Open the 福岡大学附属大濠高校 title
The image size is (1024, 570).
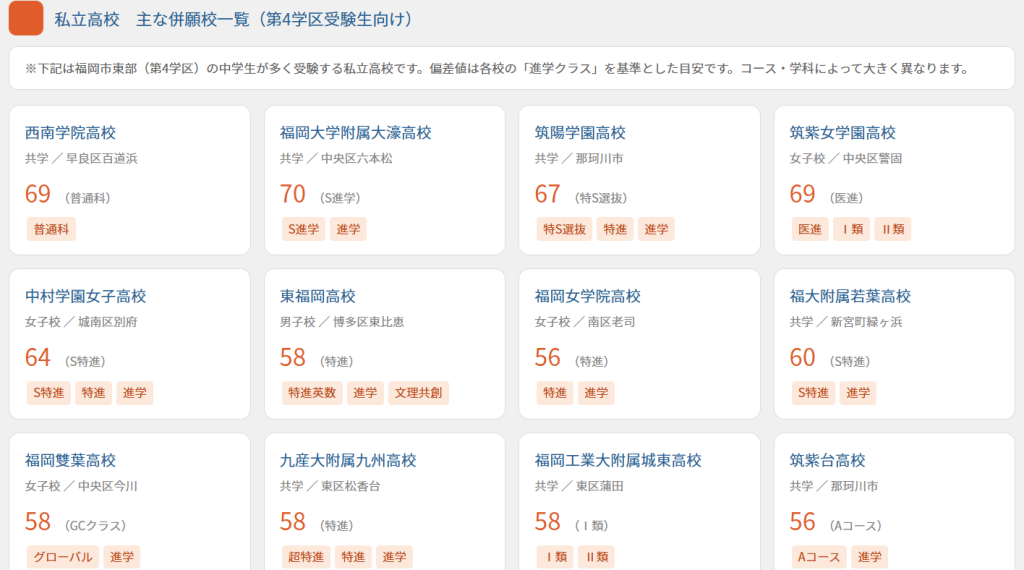356,133
